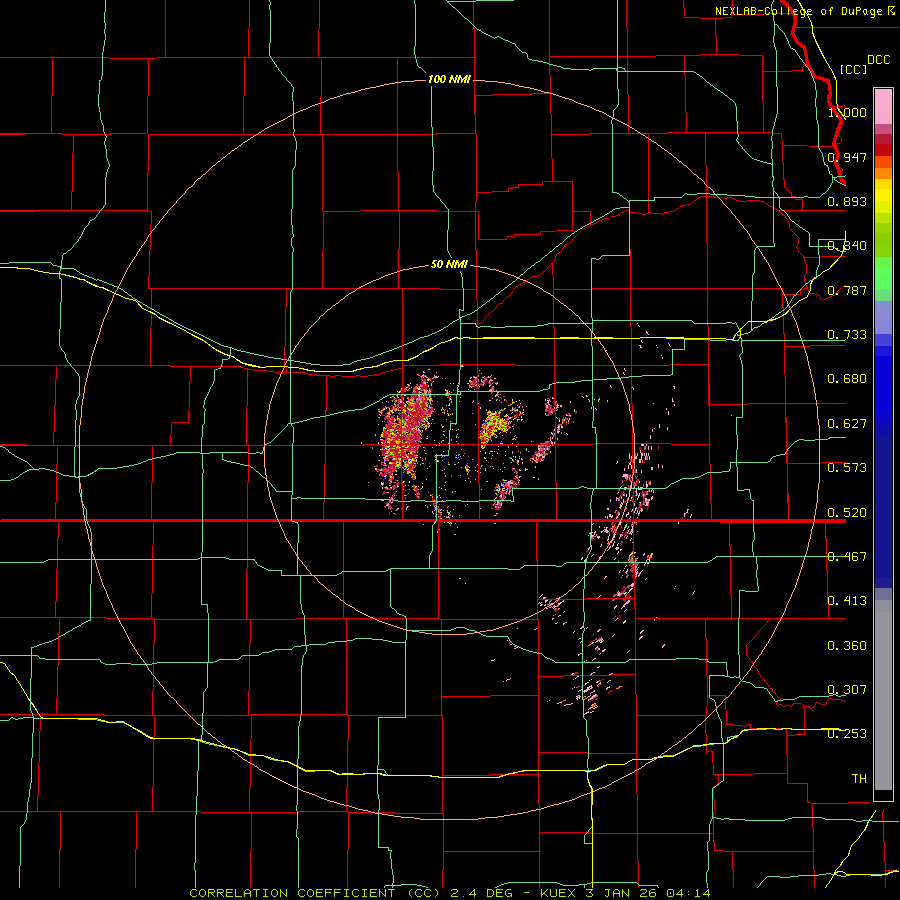
Task: Click the 0.573 scale value
Action: point(847,468)
